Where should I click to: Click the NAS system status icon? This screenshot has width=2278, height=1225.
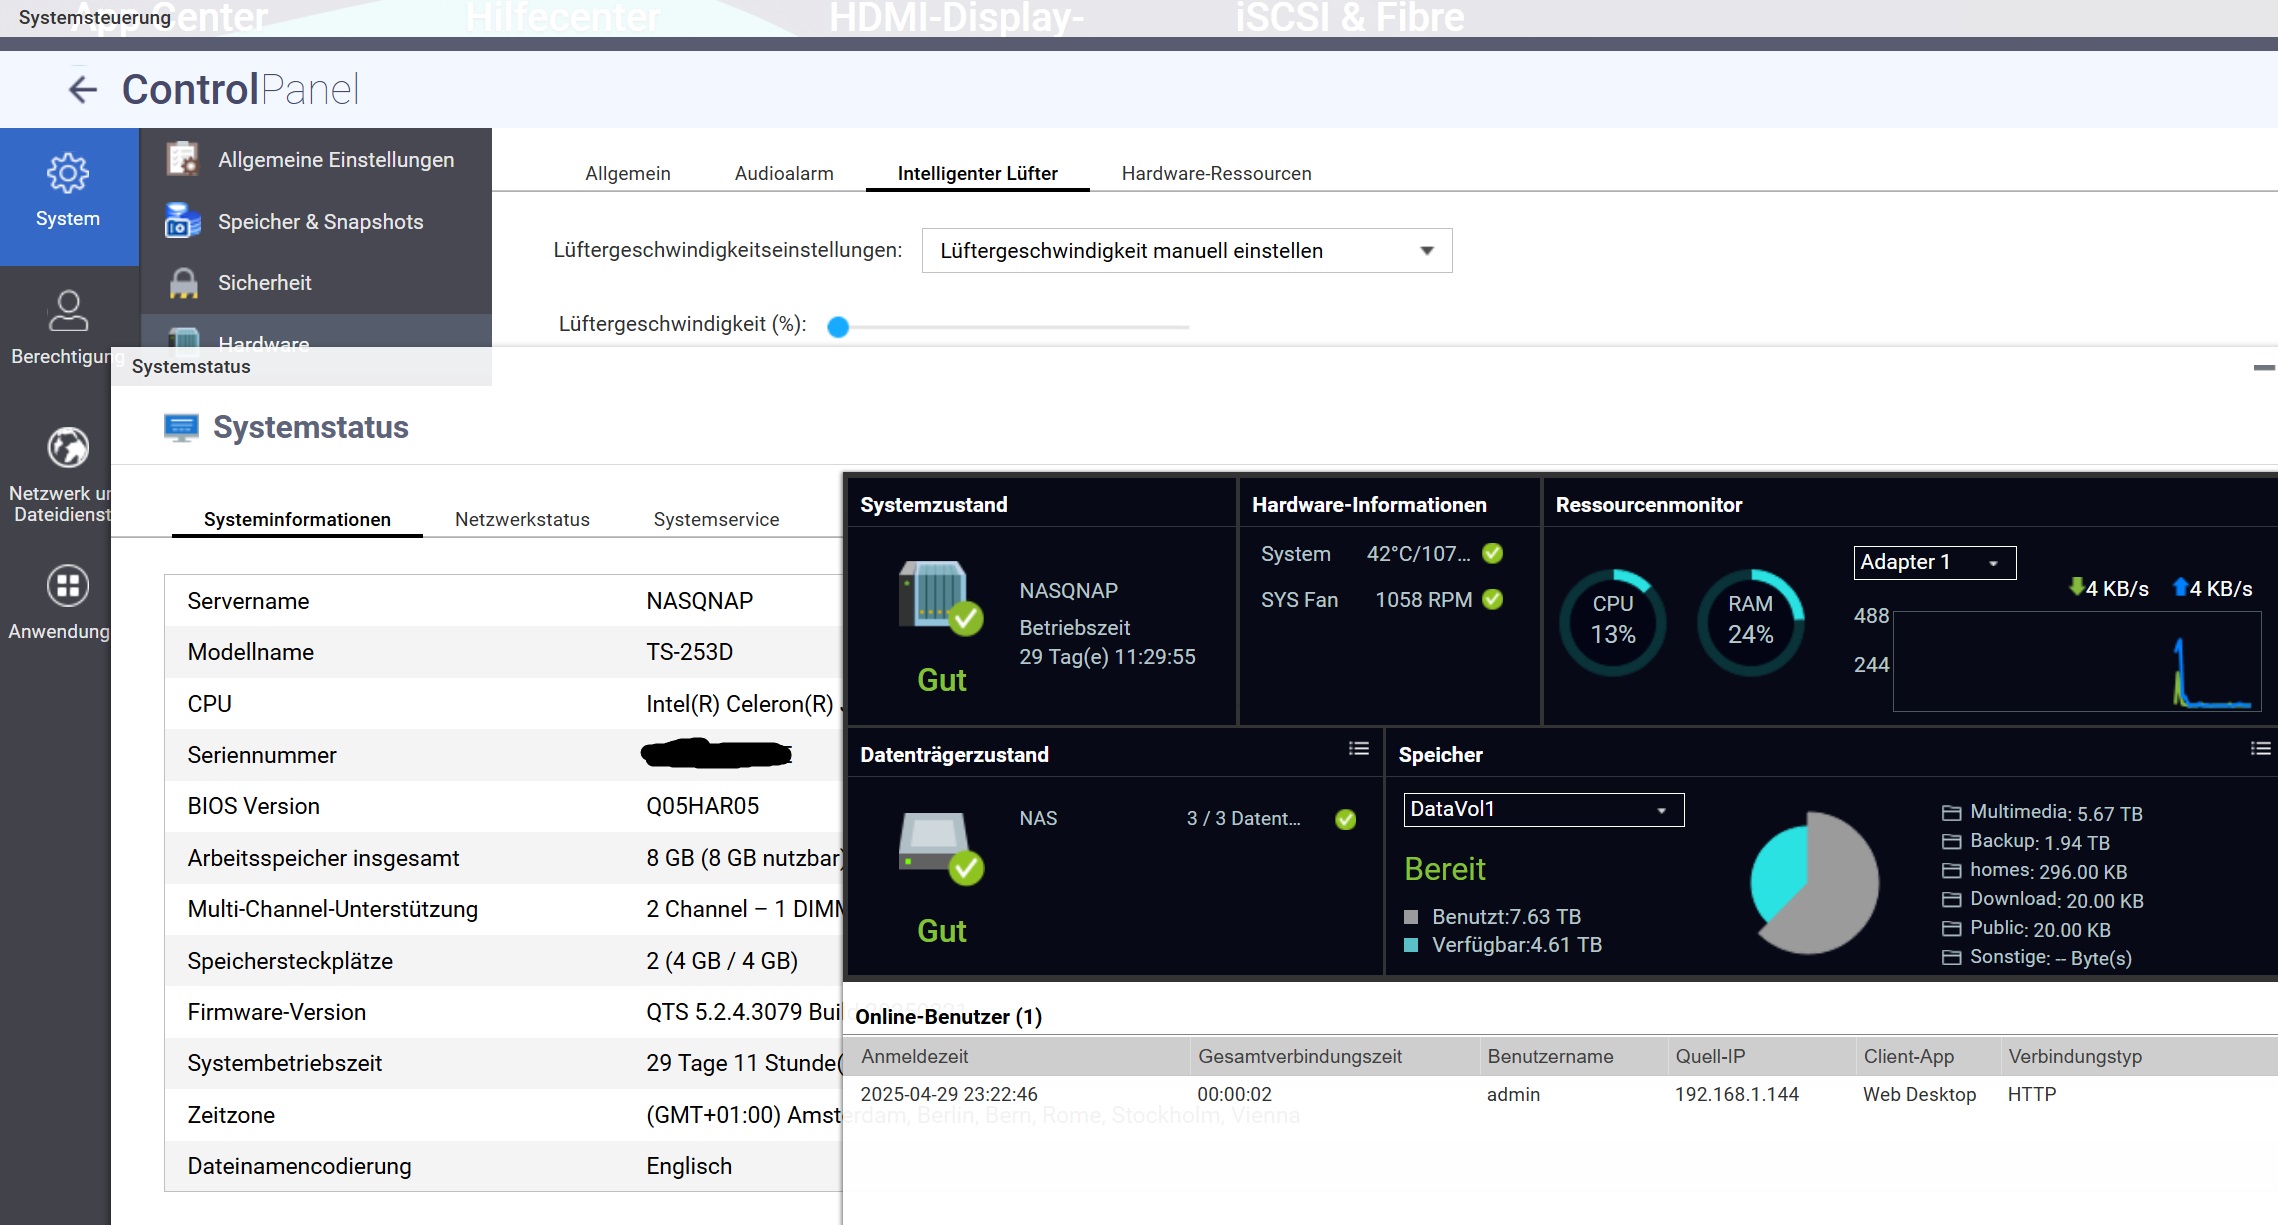[937, 597]
